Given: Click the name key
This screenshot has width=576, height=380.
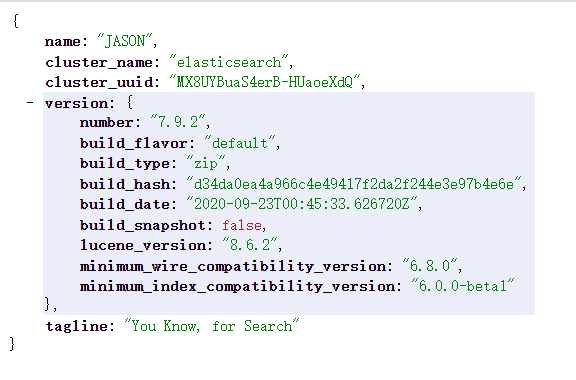Looking at the screenshot, I should (62, 41).
